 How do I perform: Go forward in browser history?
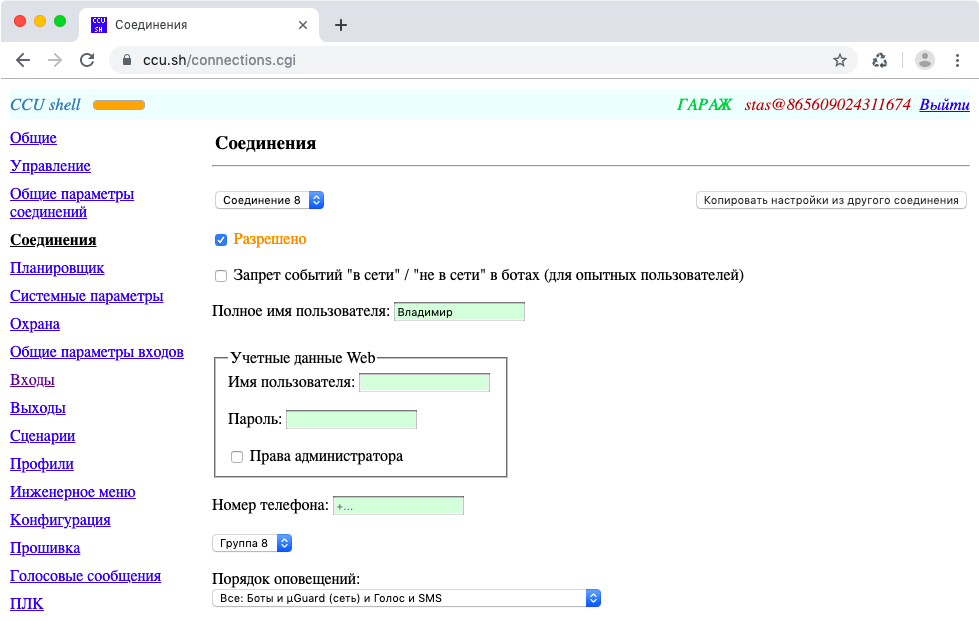click(x=55, y=60)
